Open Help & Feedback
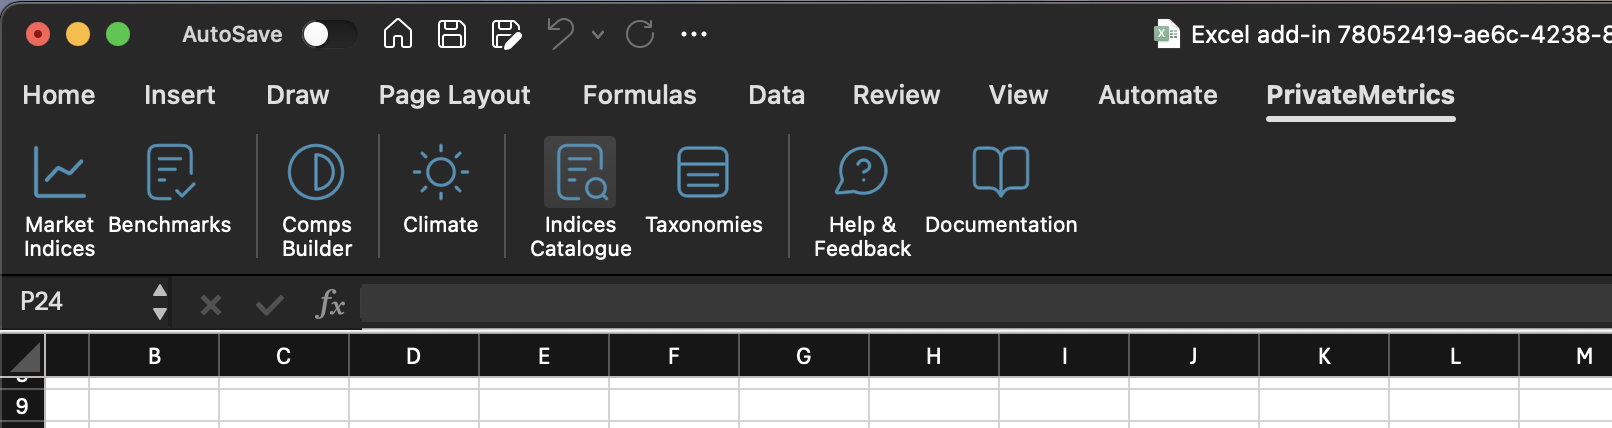Image resolution: width=1612 pixels, height=428 pixels. (x=861, y=198)
